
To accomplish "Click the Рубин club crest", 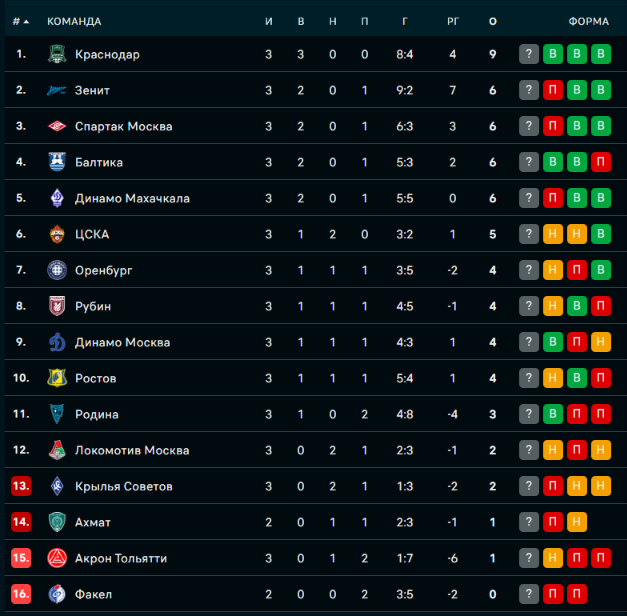I will pos(57,306).
